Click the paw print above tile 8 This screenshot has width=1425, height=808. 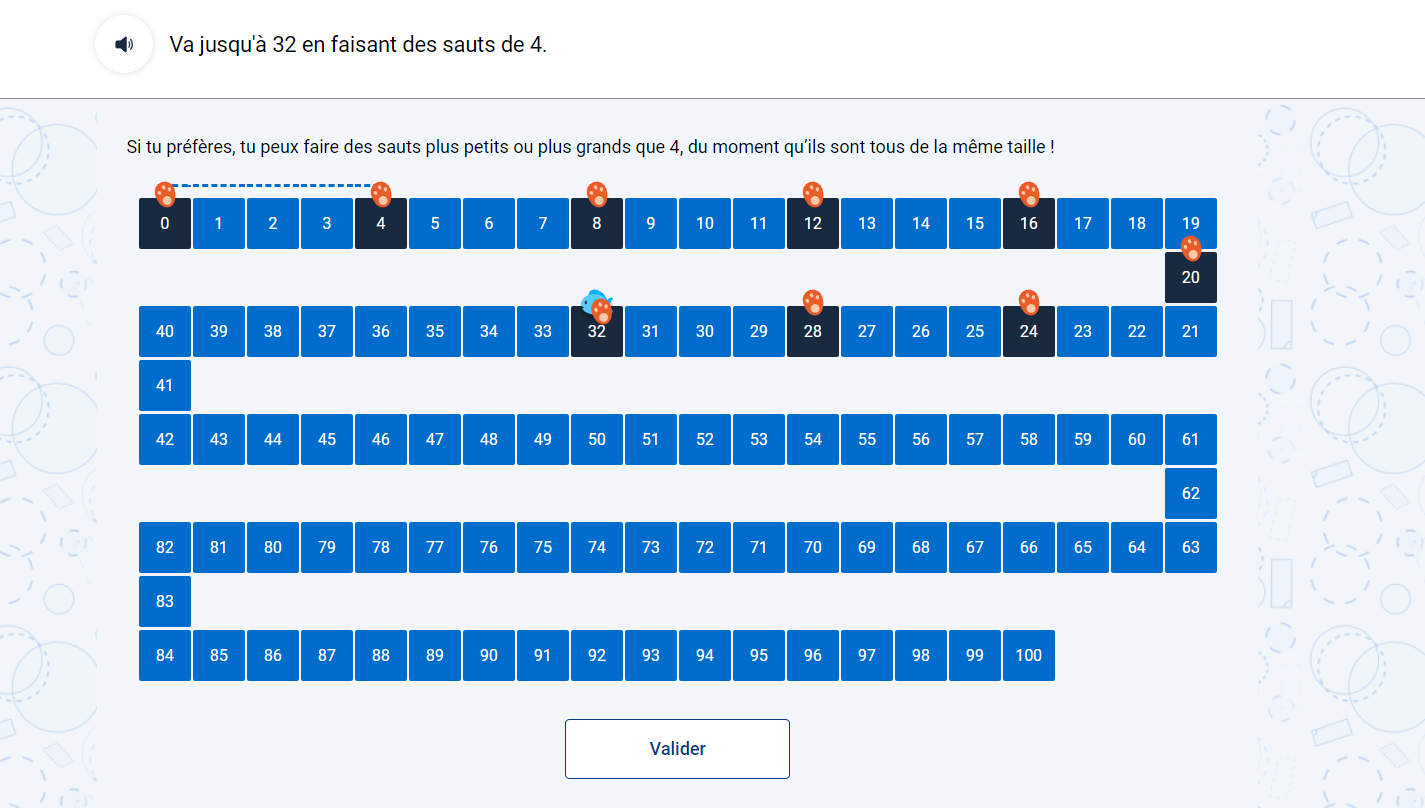(x=597, y=193)
